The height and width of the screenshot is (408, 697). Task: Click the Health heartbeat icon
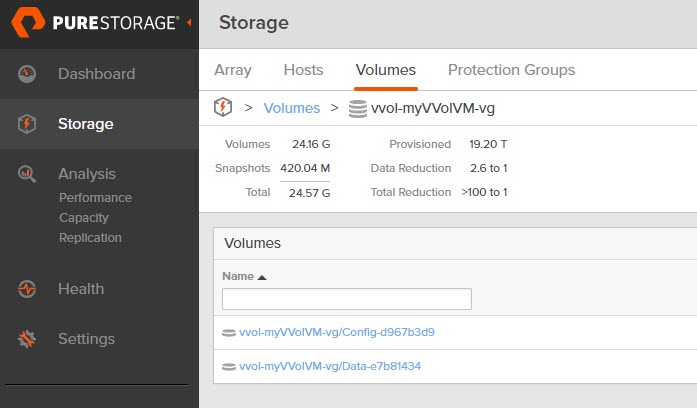tap(27, 289)
